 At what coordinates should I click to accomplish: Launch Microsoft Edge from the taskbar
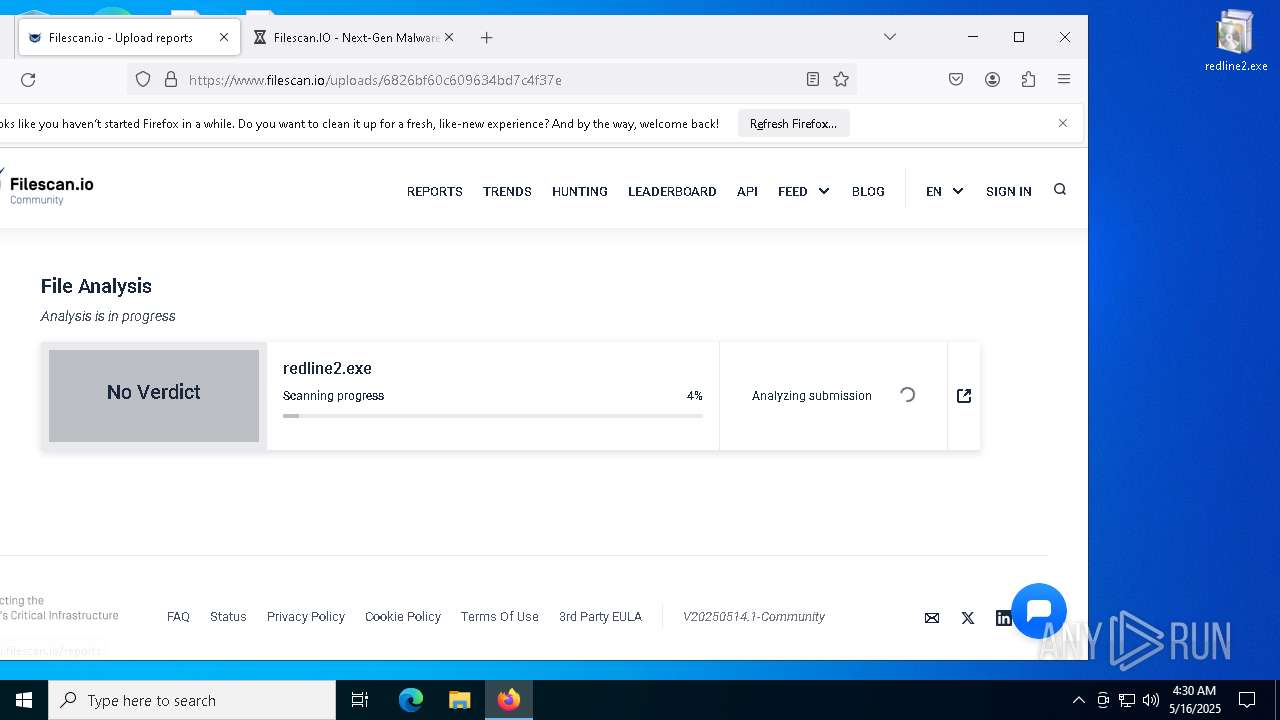[x=411, y=700]
